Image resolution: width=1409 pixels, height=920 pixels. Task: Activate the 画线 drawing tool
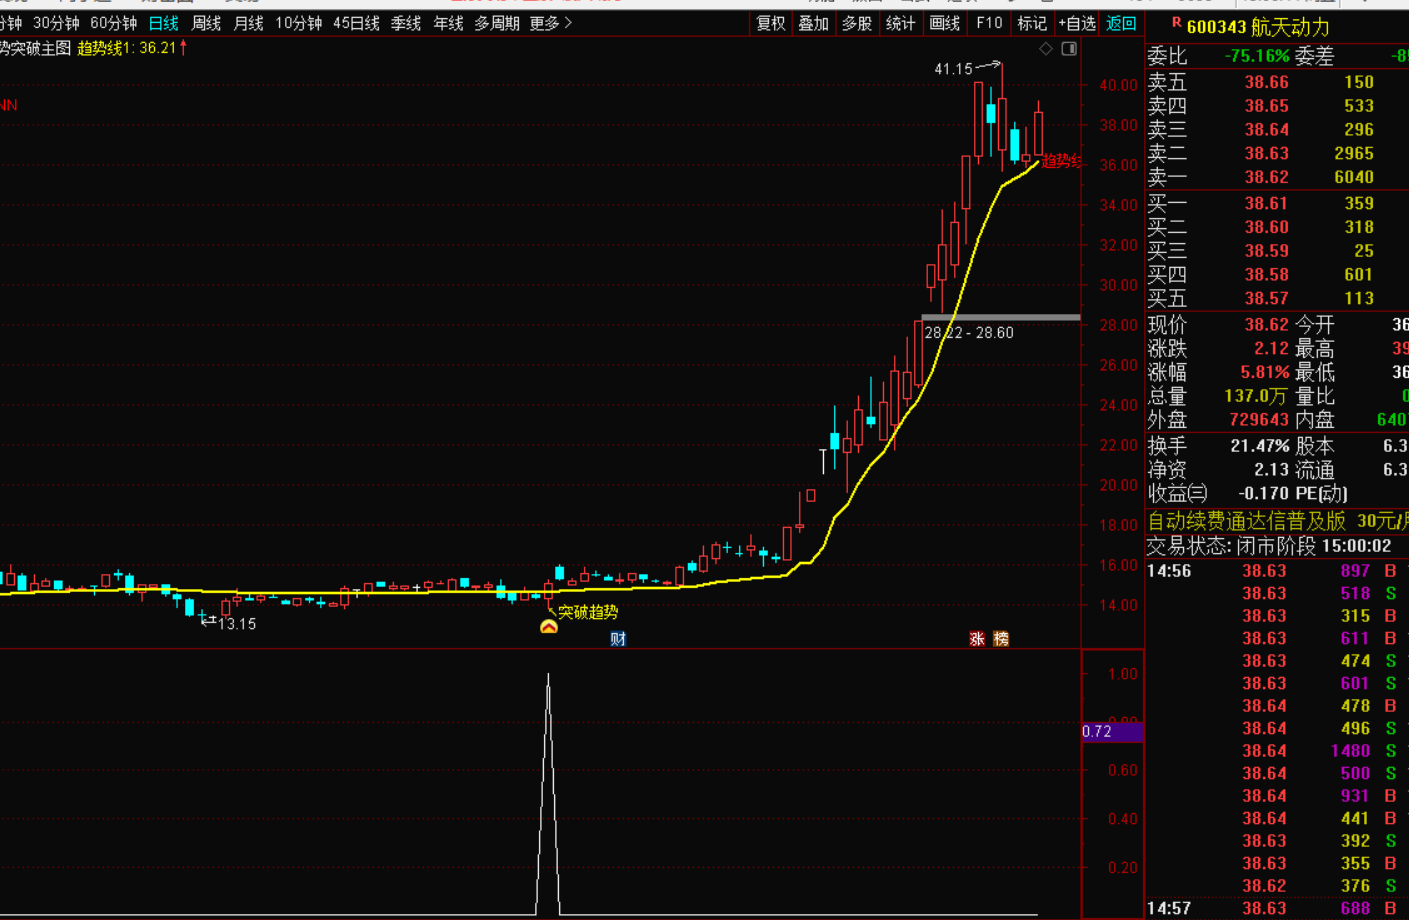point(944,23)
